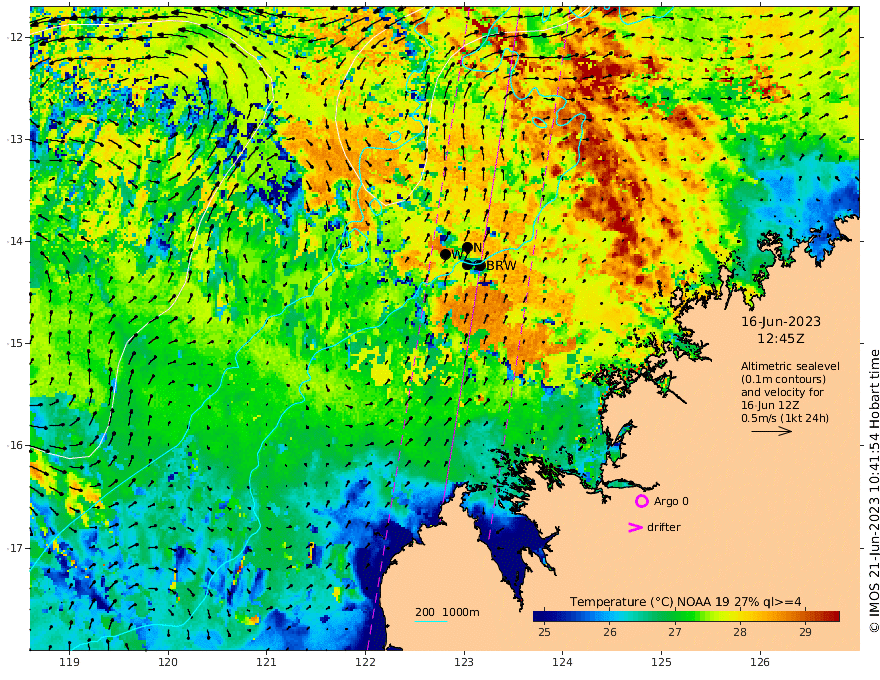This screenshot has height=680, width=880.
Task: Click the longitude axis label 126
Action: point(760,663)
